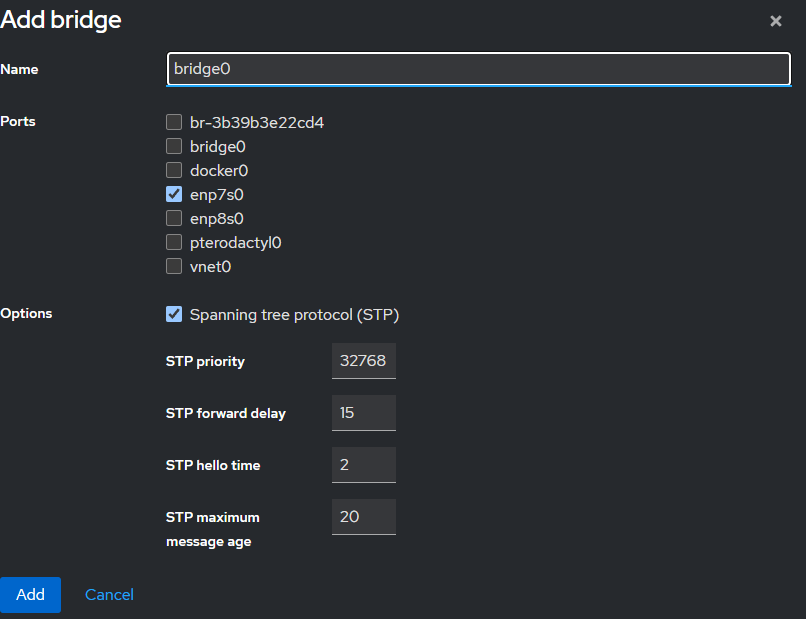Screen dimensions: 806x619
Task: Toggle the vnet0 port checkbox
Action: click(x=174, y=267)
